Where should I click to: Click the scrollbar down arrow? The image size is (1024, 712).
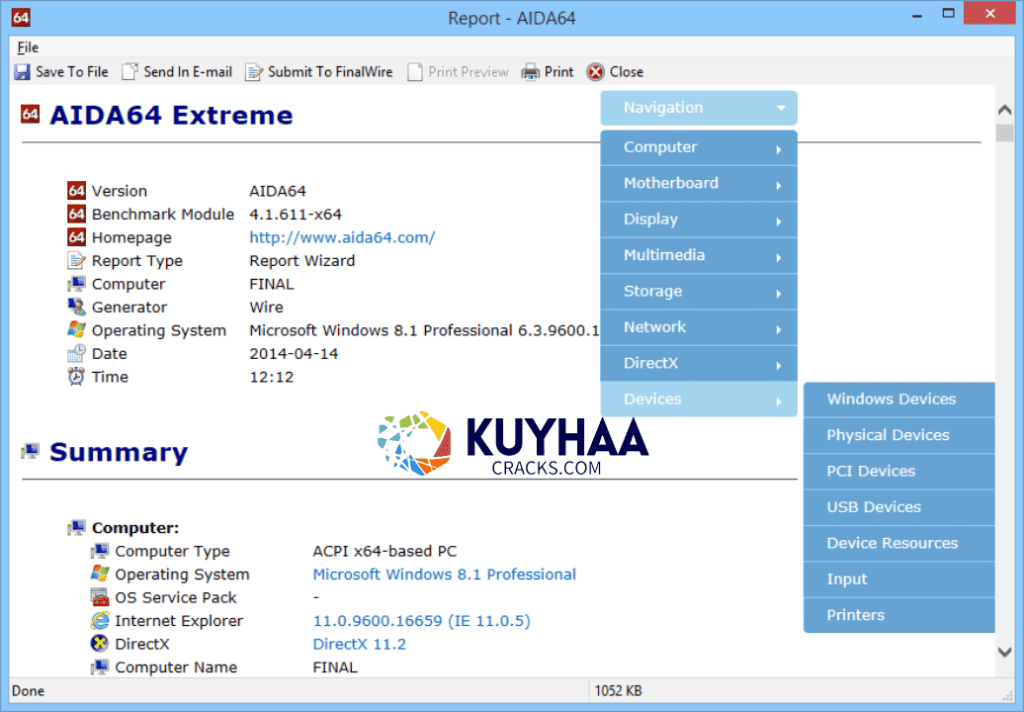click(x=1005, y=651)
